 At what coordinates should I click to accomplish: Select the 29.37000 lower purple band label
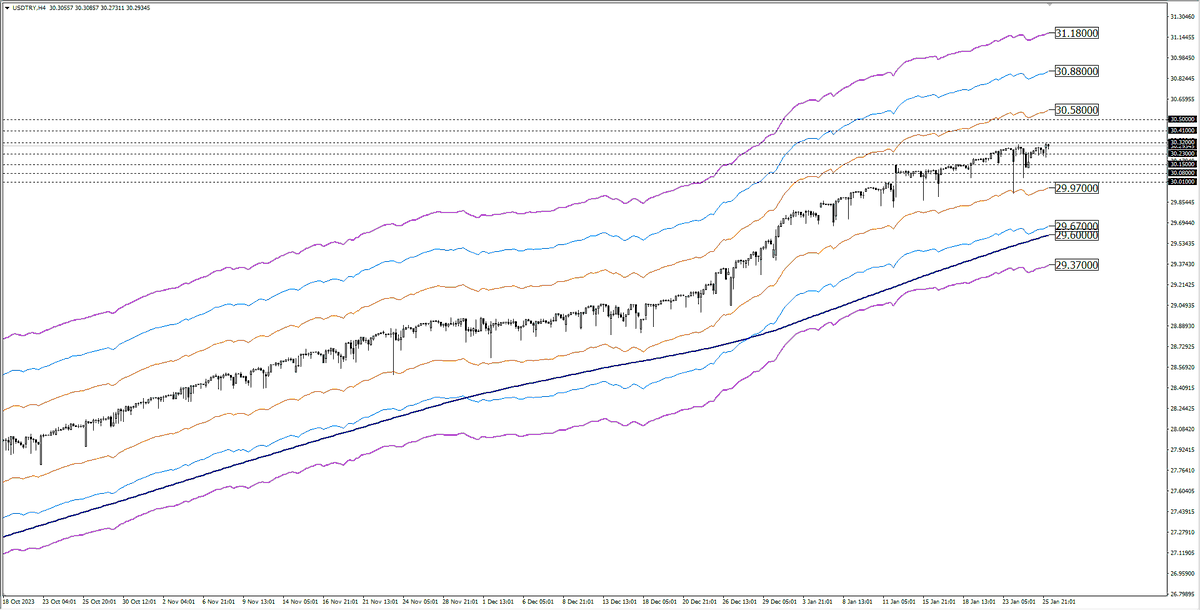[1078, 265]
